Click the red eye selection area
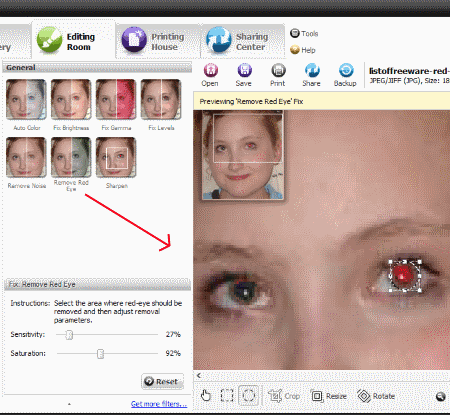Image resolution: width=450 pixels, height=415 pixels. click(x=405, y=276)
